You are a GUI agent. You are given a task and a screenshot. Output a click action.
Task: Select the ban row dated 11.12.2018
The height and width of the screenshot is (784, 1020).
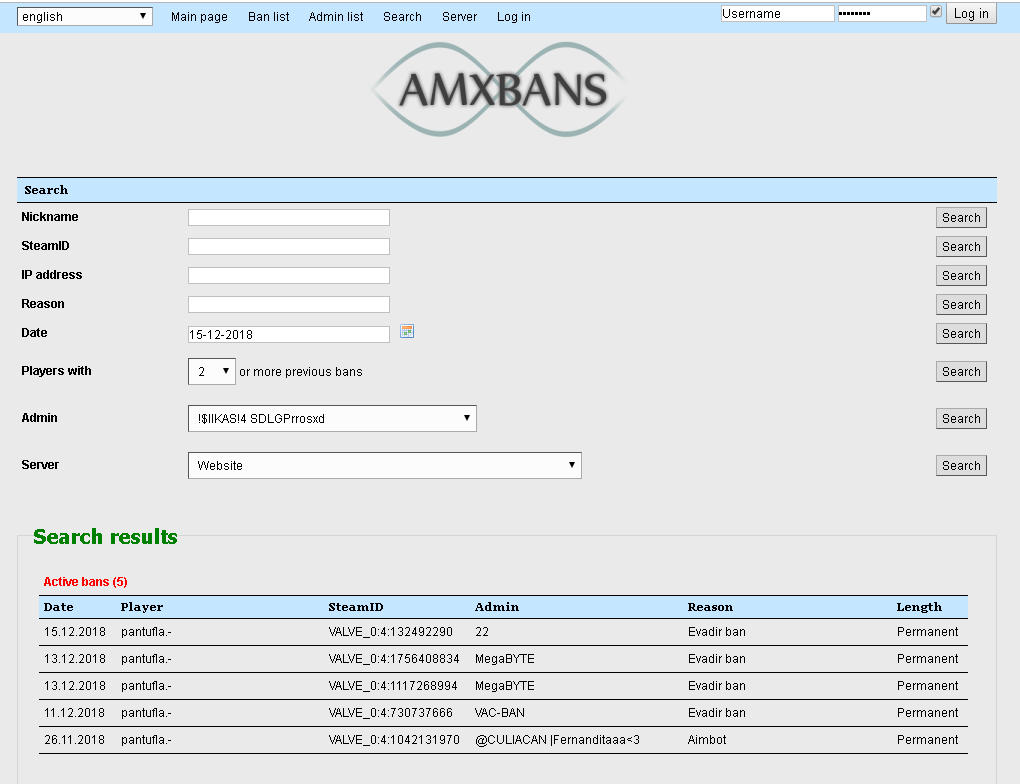(503, 713)
